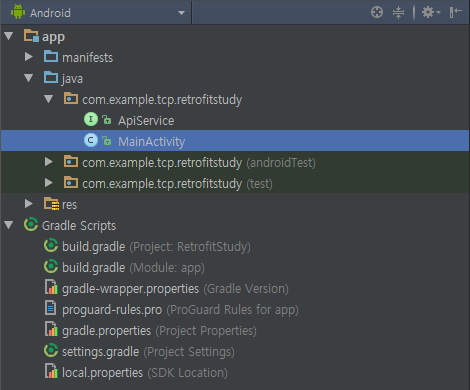
Task: Select build.gradle (Module: app)
Action: pyautogui.click(x=133, y=268)
